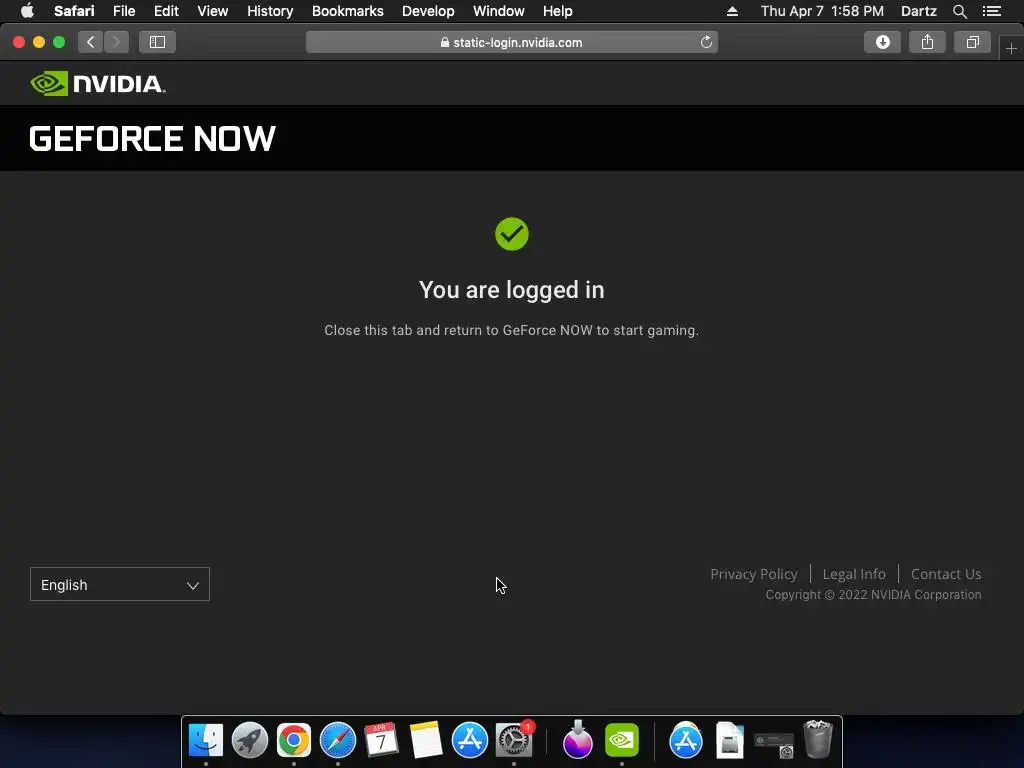Viewport: 1024px width, 768px height.
Task: Open the Privacy Policy link
Action: [754, 574]
